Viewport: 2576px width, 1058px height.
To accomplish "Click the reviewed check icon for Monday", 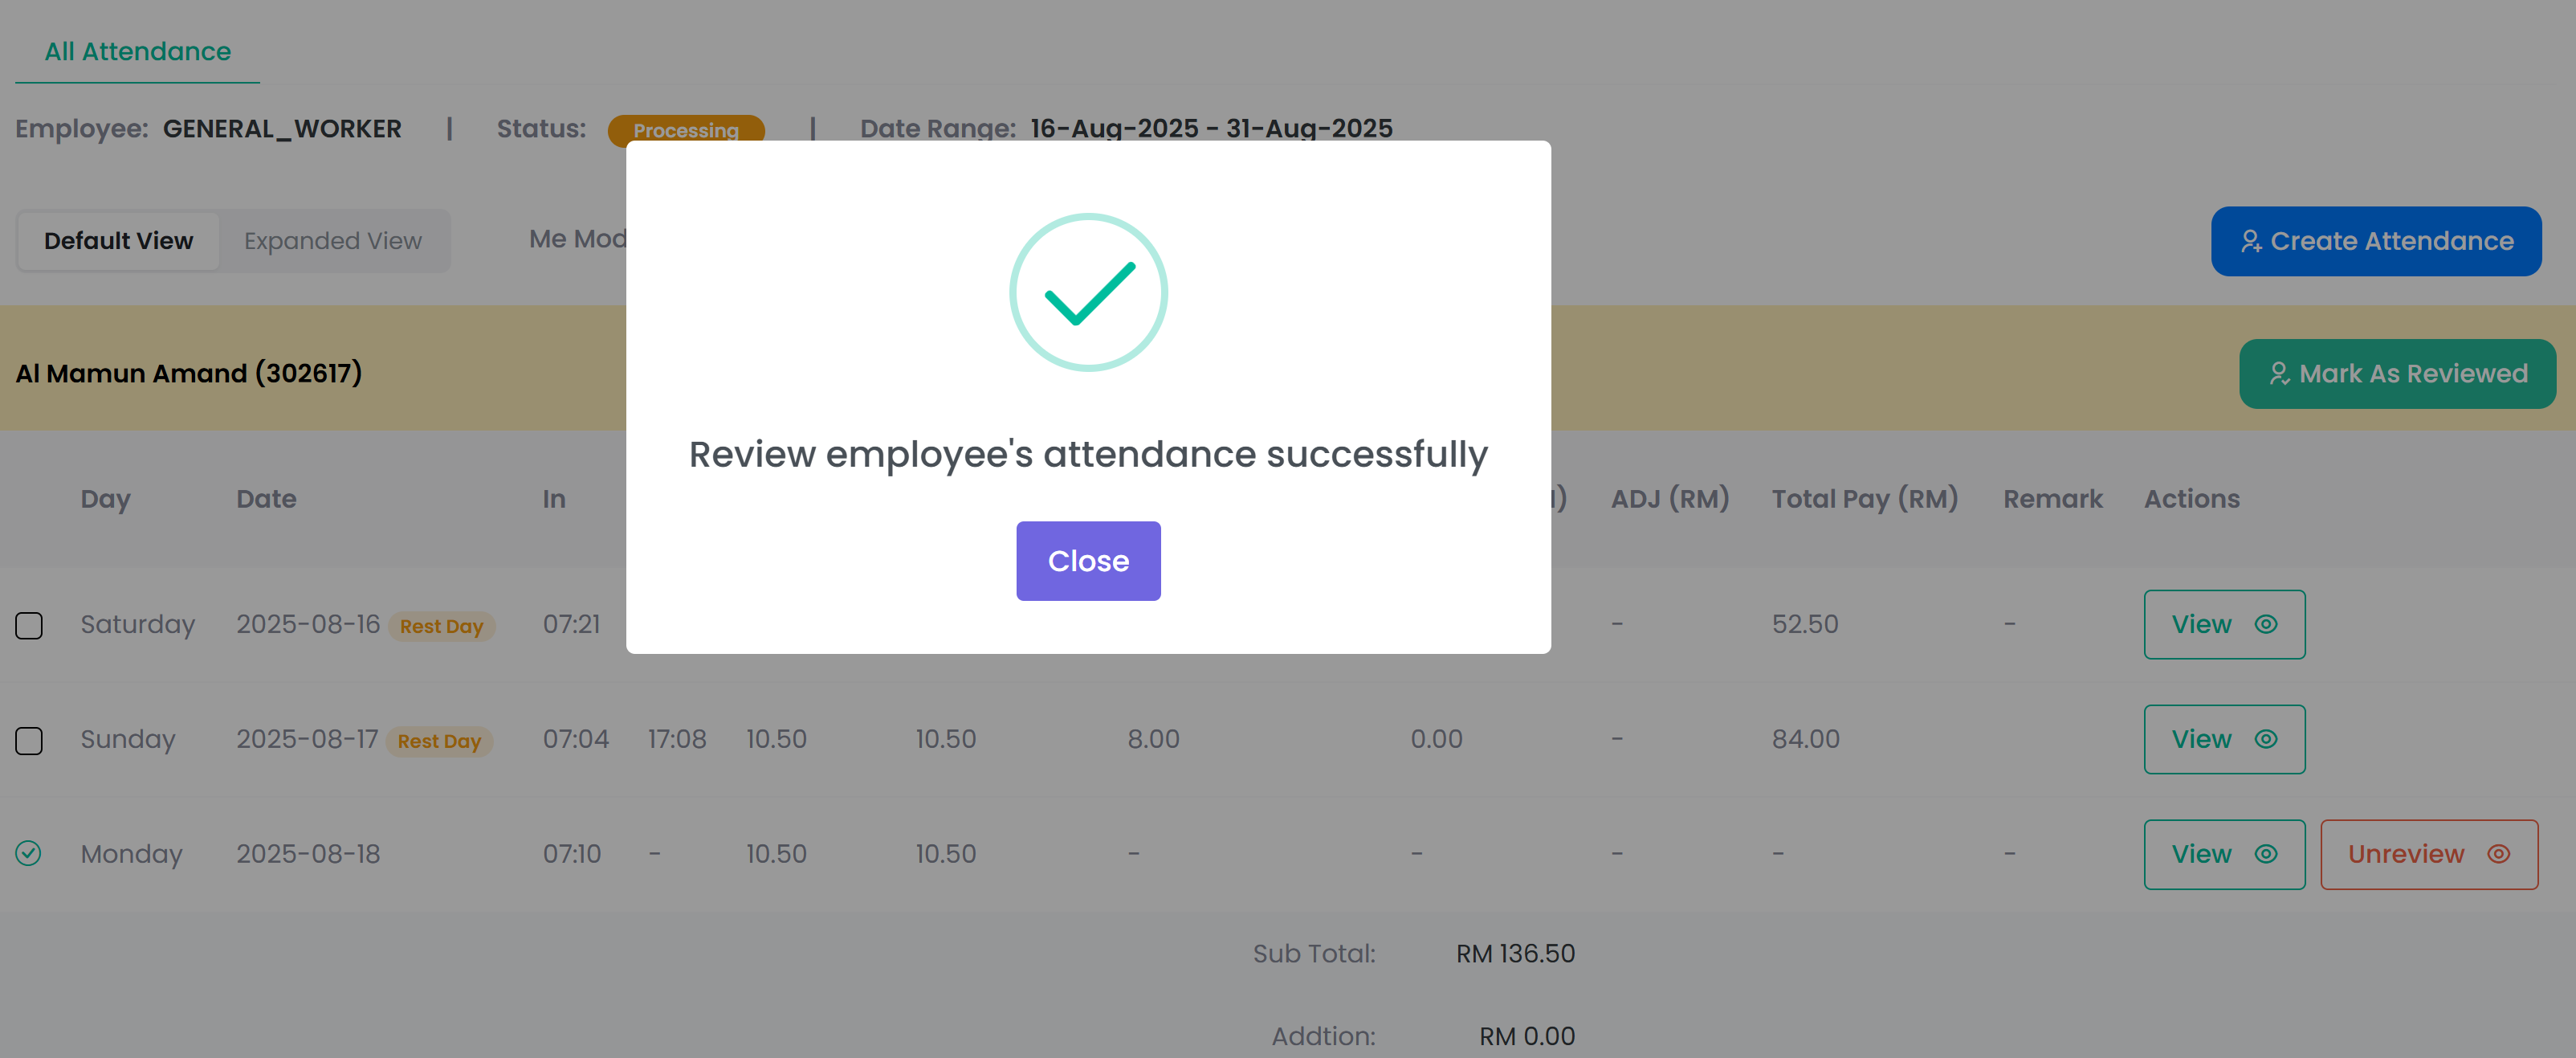I will click(28, 853).
